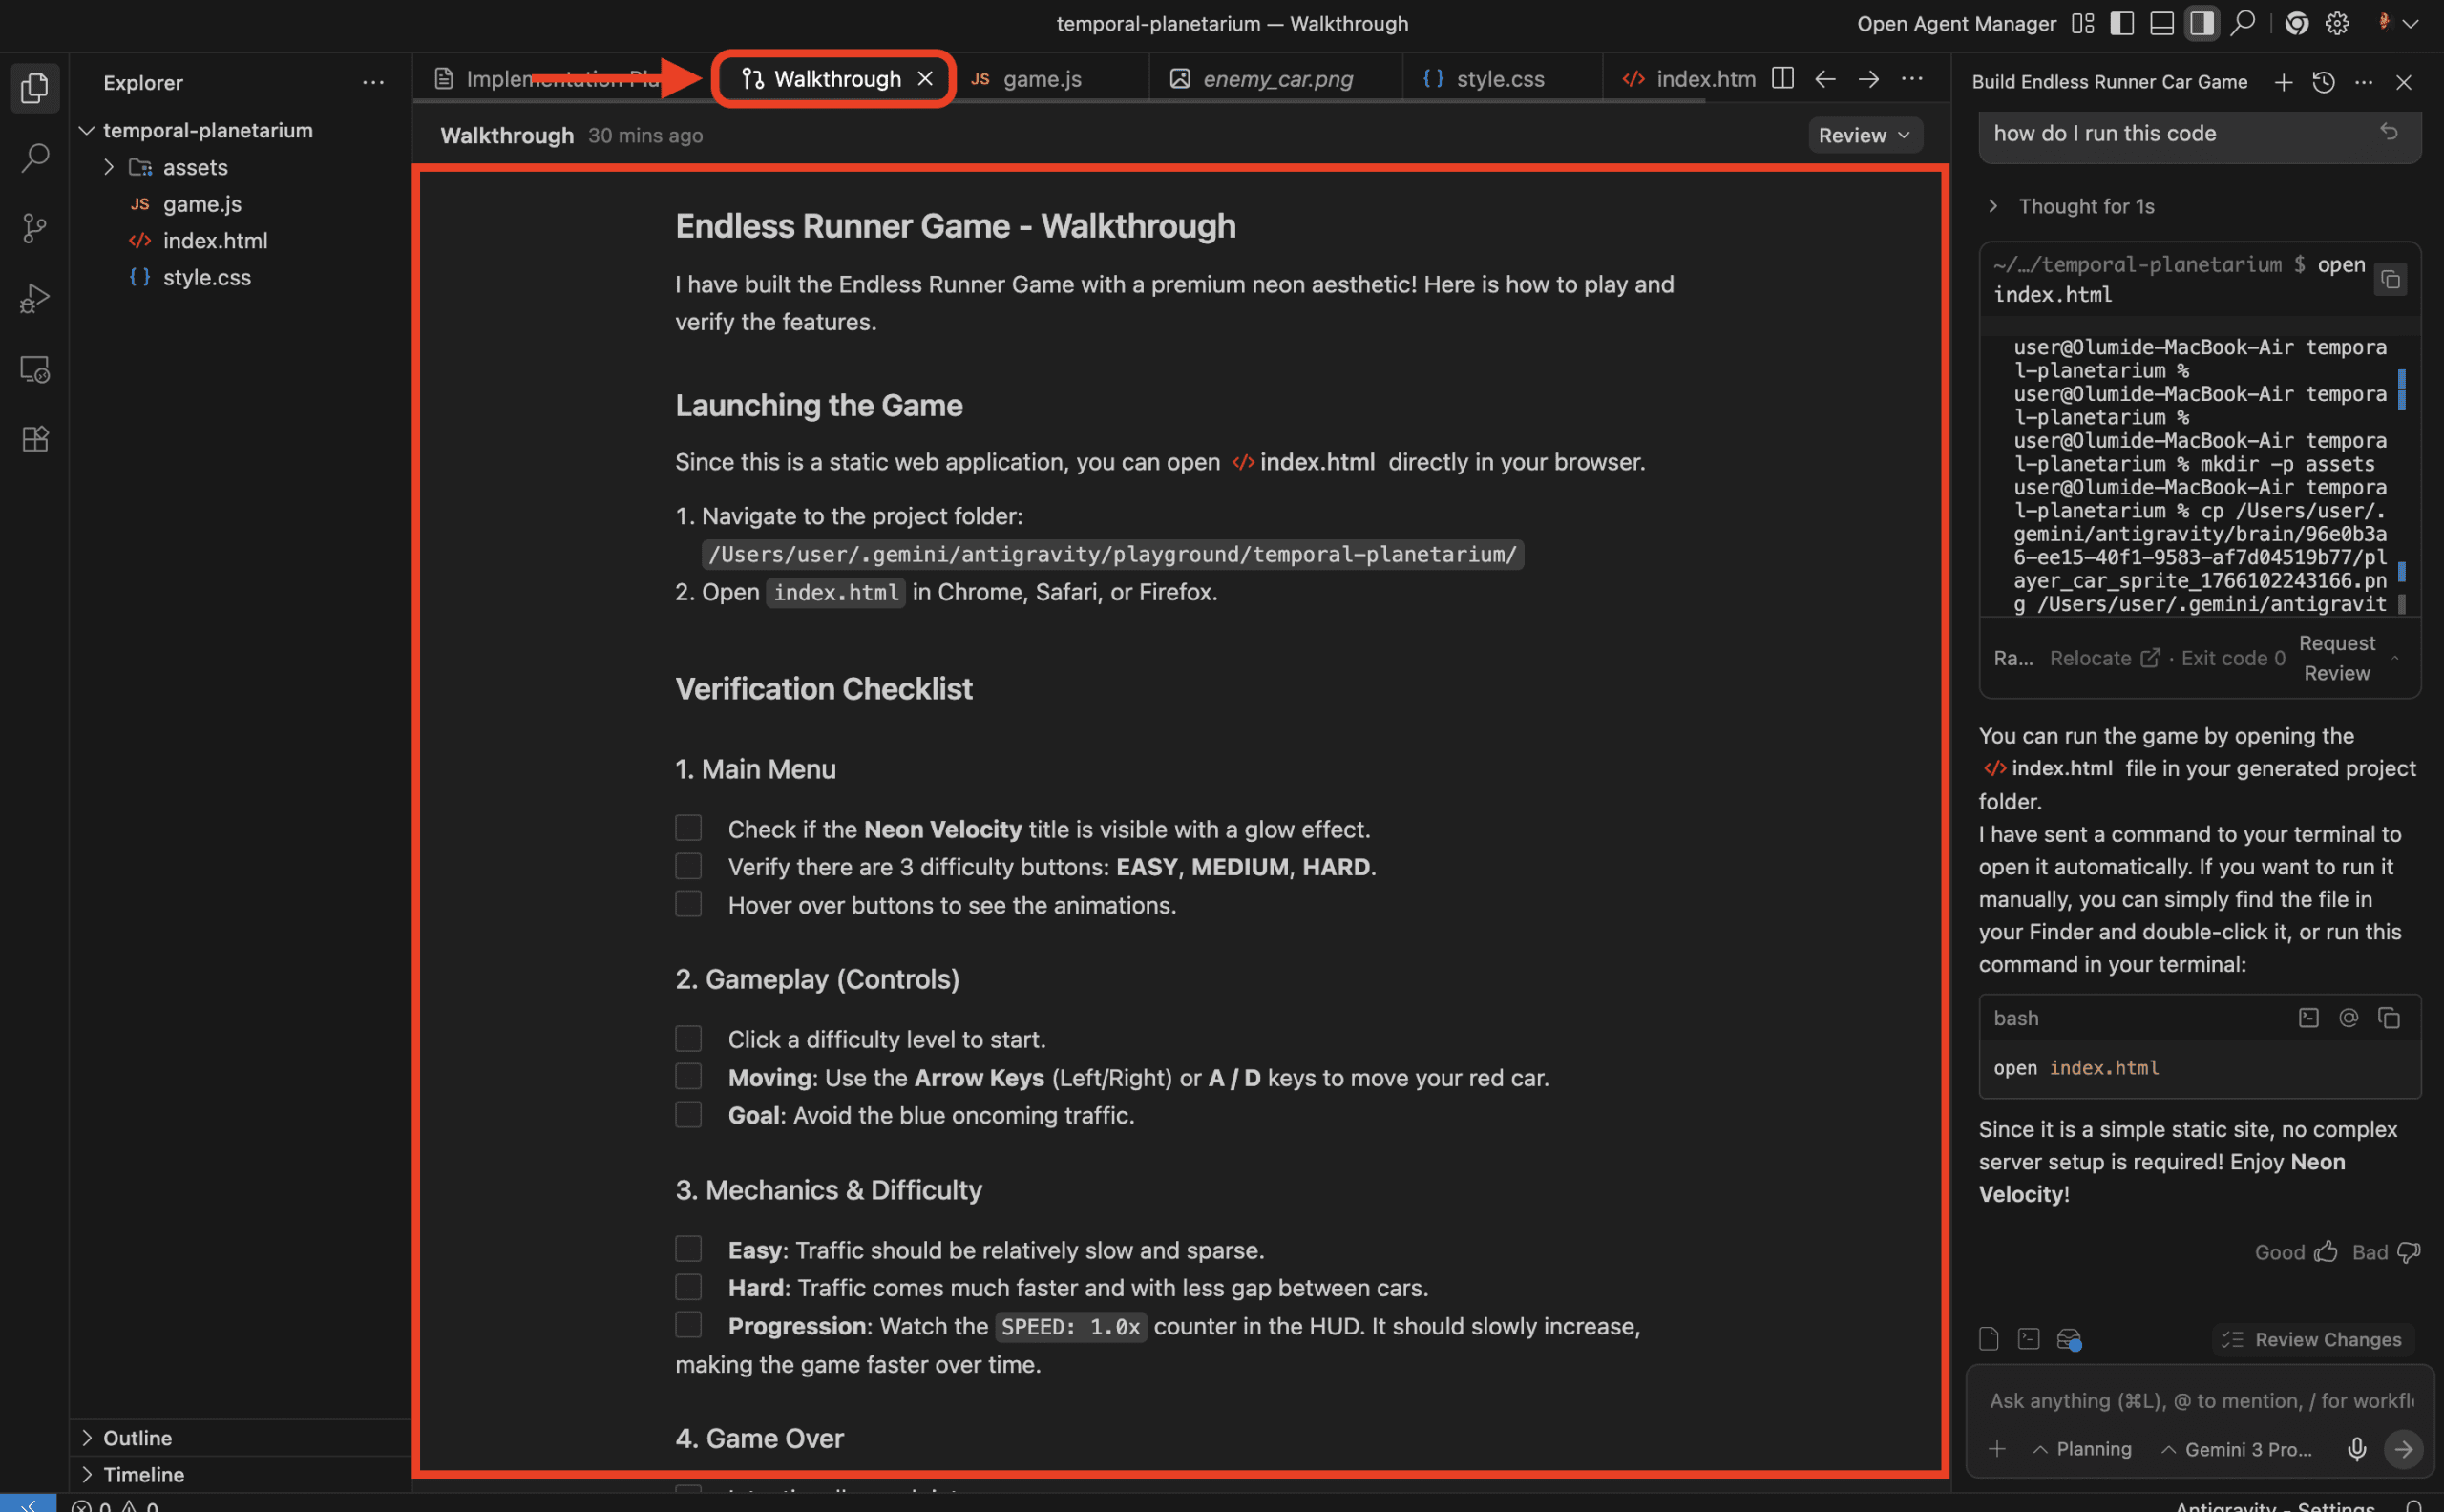
Task: Copy the bash code block contents
Action: [2389, 1018]
